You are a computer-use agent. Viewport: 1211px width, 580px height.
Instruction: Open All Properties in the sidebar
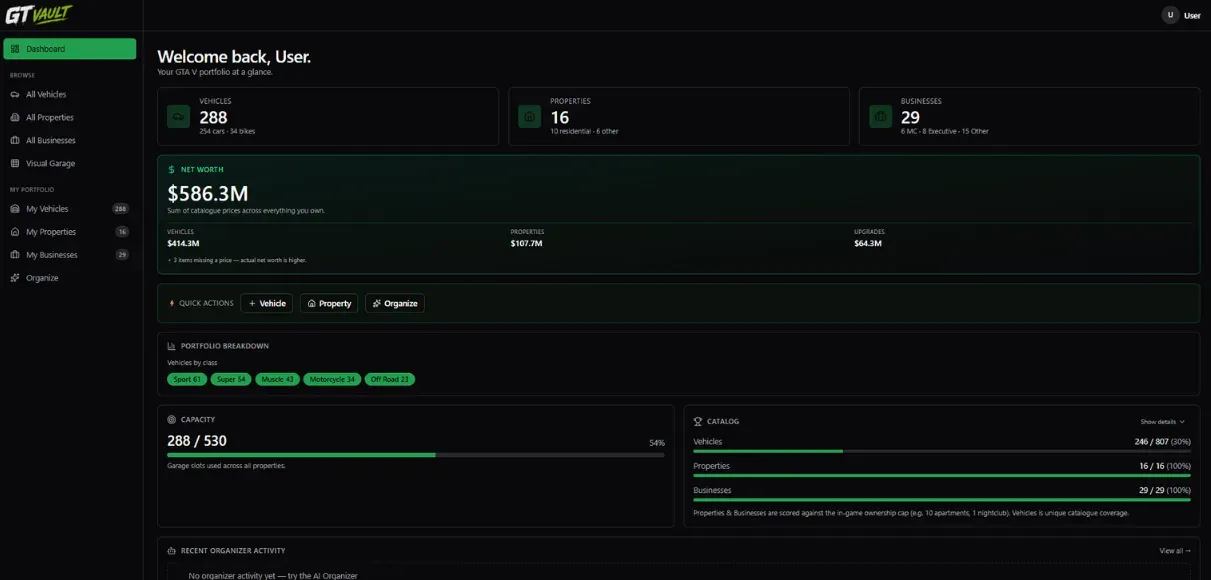[x=70, y=117]
